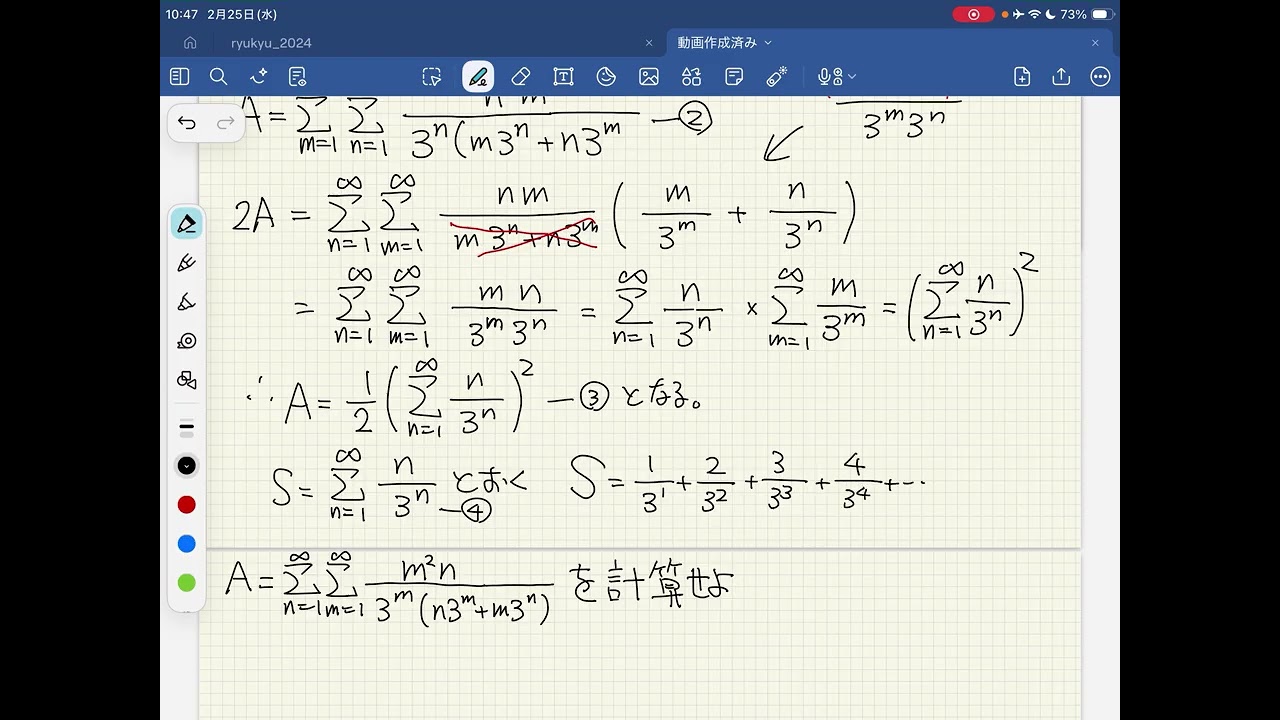1280x720 pixels.
Task: Tap the handwritten となる text
Action: [x=660, y=398]
